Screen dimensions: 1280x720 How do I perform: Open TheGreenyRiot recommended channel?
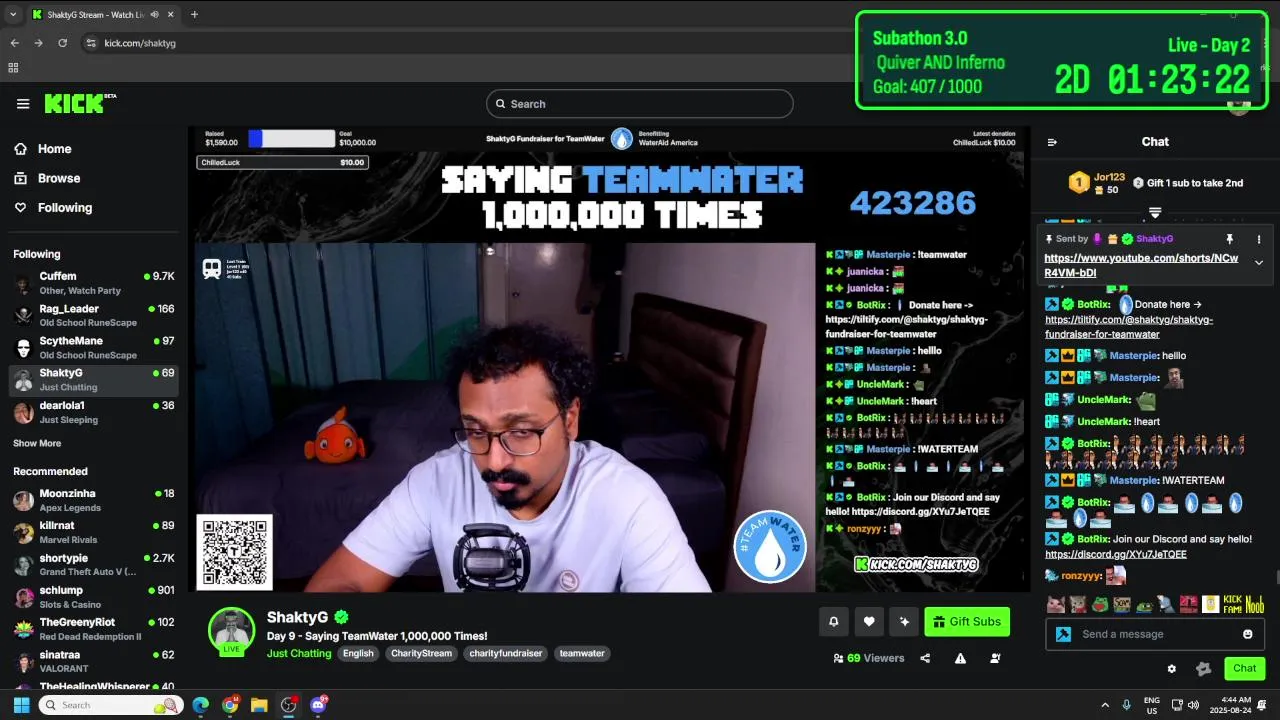coord(94,629)
